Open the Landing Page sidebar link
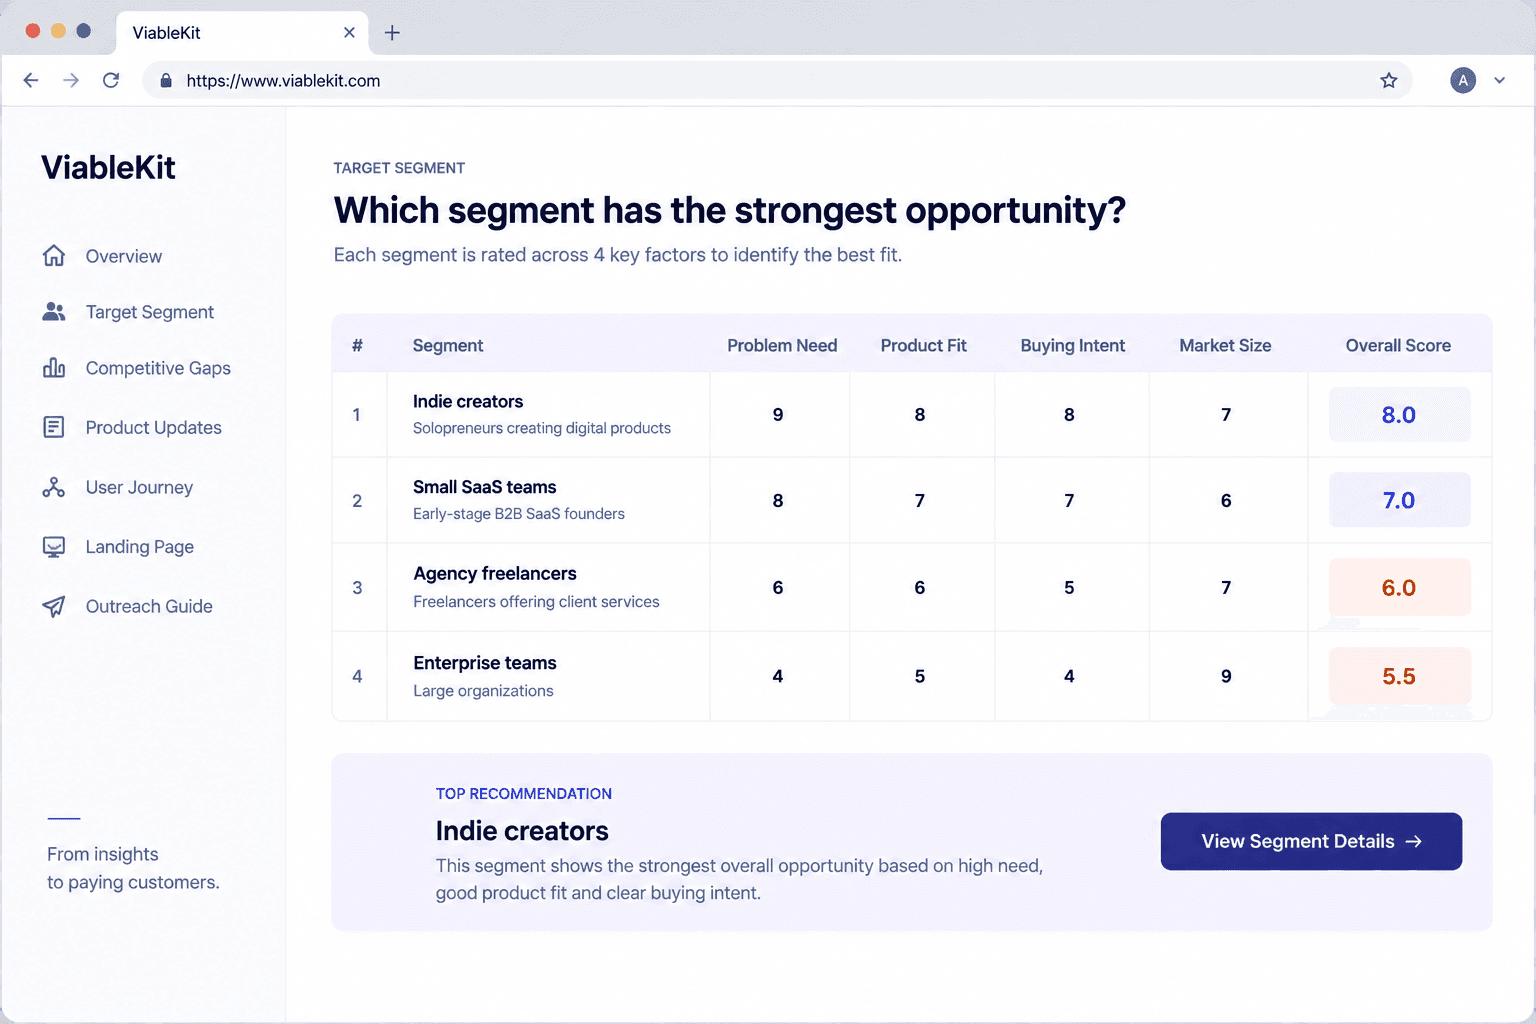 (x=140, y=547)
